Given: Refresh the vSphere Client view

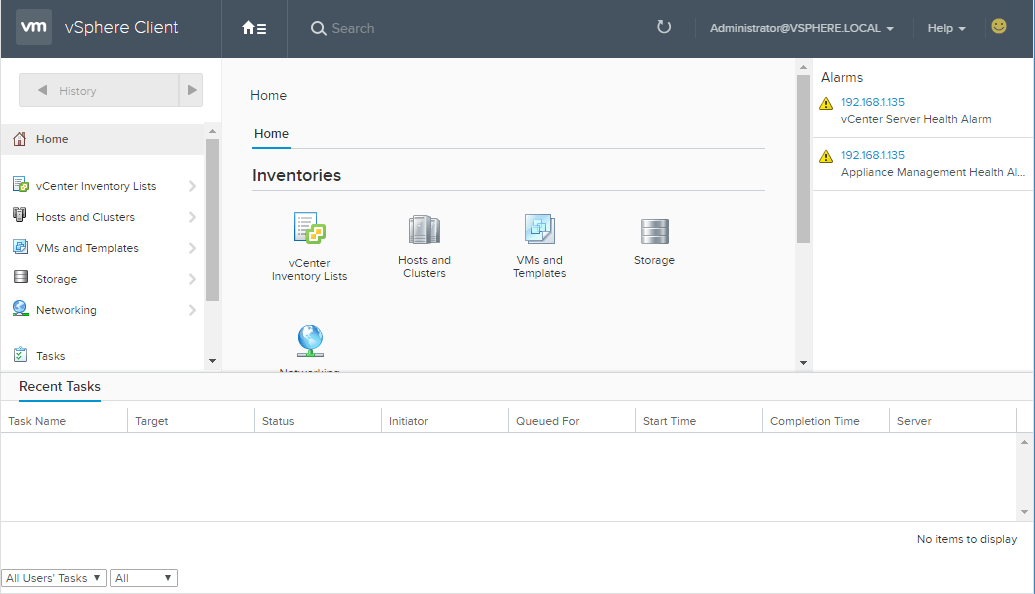Looking at the screenshot, I should [x=664, y=27].
